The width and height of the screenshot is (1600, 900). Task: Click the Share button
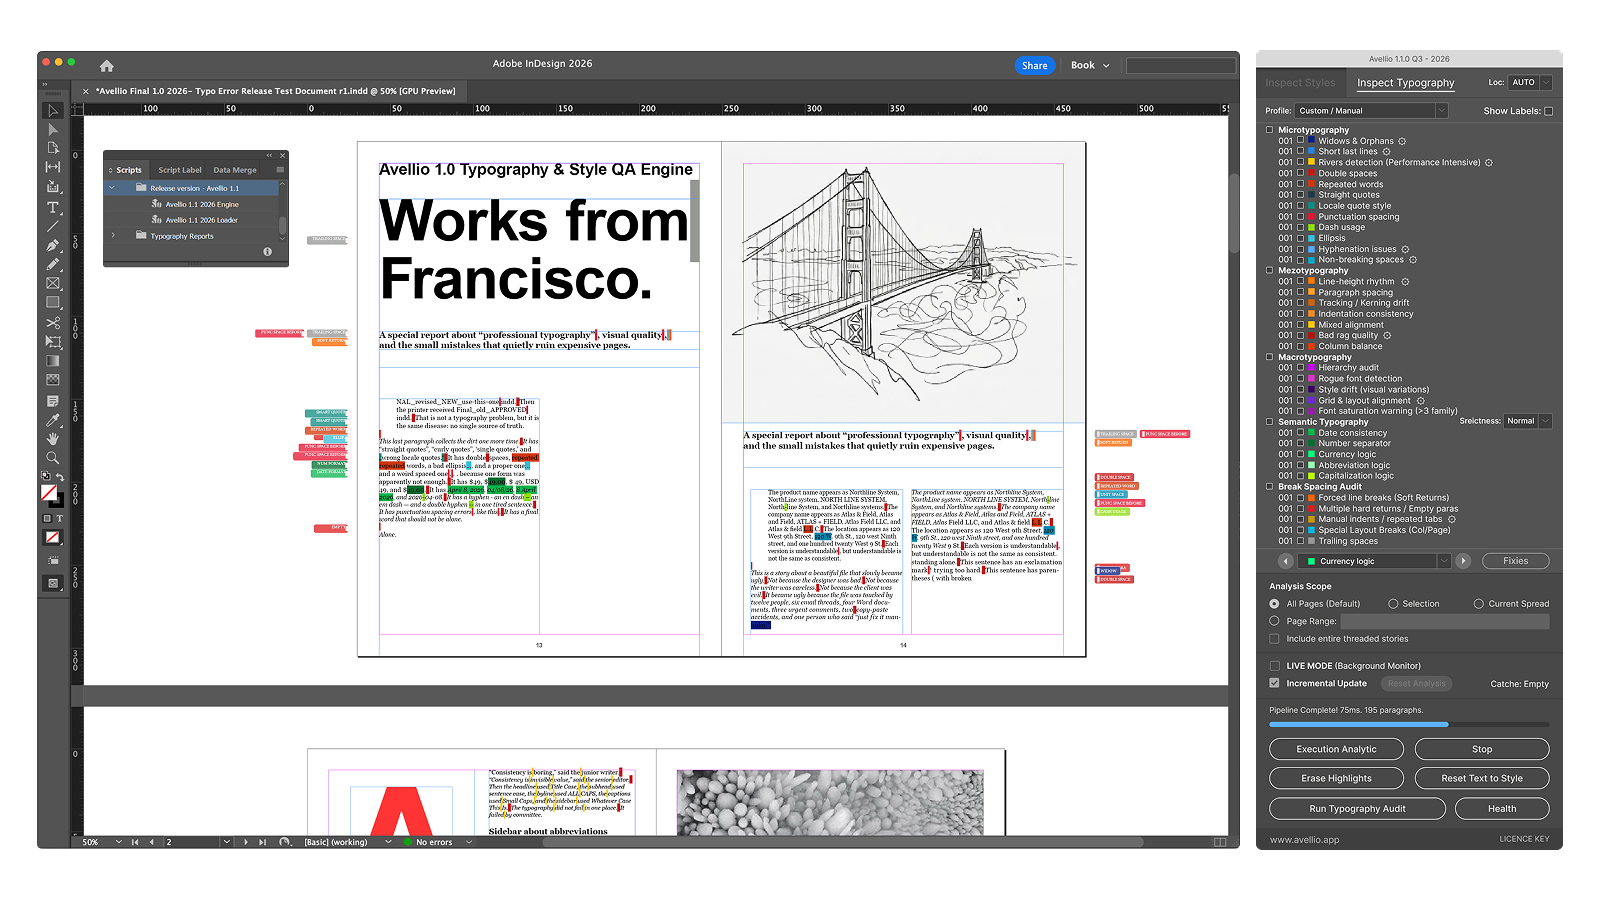1035,65
